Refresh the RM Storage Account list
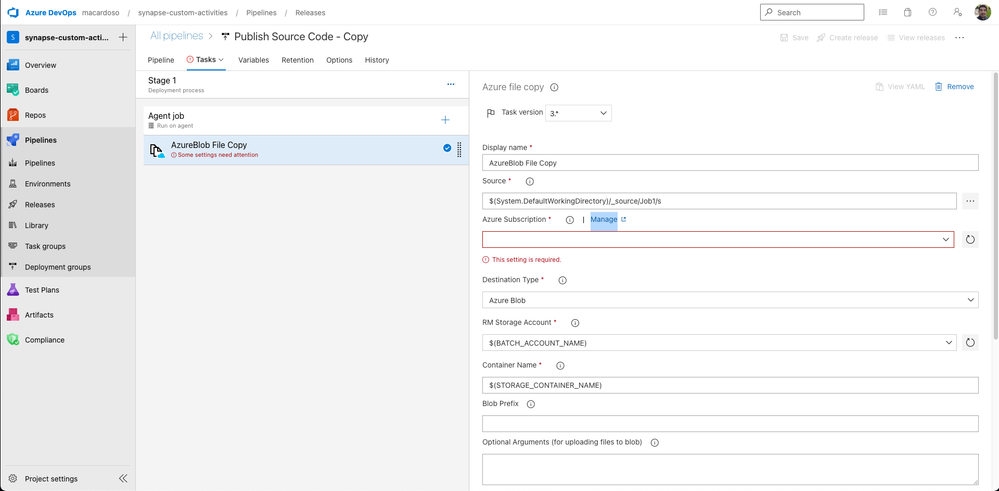Viewport: 999px width, 491px height. pyautogui.click(x=970, y=343)
